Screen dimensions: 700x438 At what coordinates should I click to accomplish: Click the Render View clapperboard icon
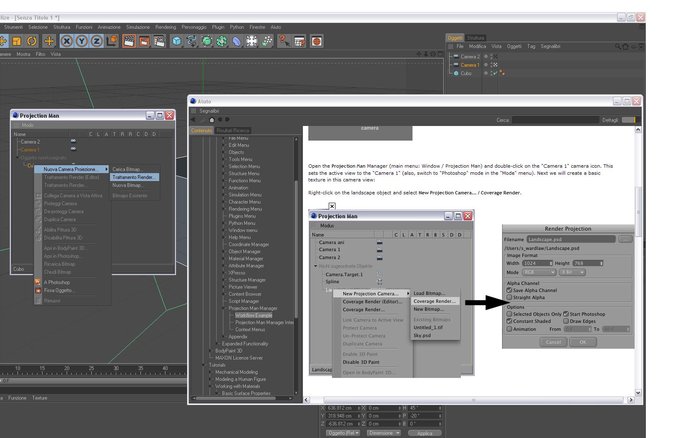[129, 42]
